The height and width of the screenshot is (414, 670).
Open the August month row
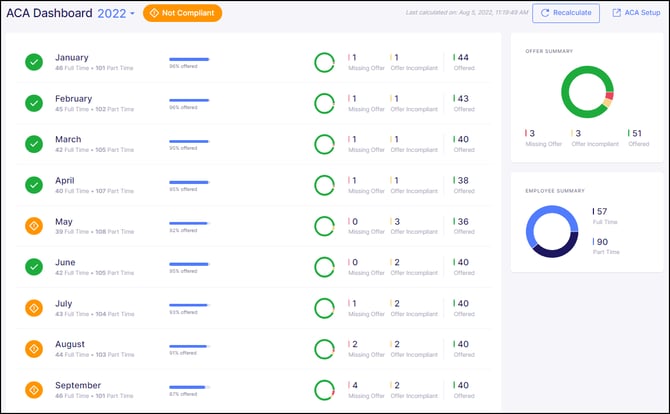tap(253, 349)
